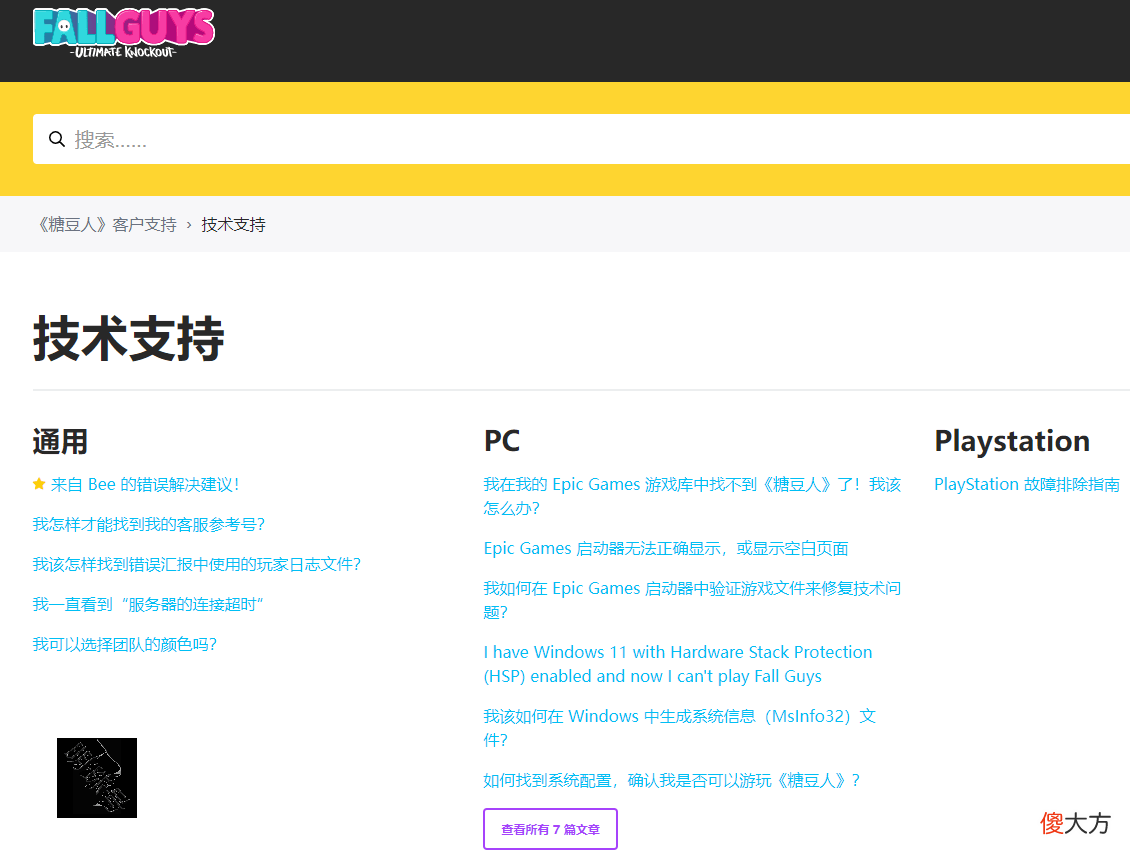Image resolution: width=1130 pixels, height=861 pixels.
Task: Select 技术支持 breadcrumb item
Action: pyautogui.click(x=233, y=225)
